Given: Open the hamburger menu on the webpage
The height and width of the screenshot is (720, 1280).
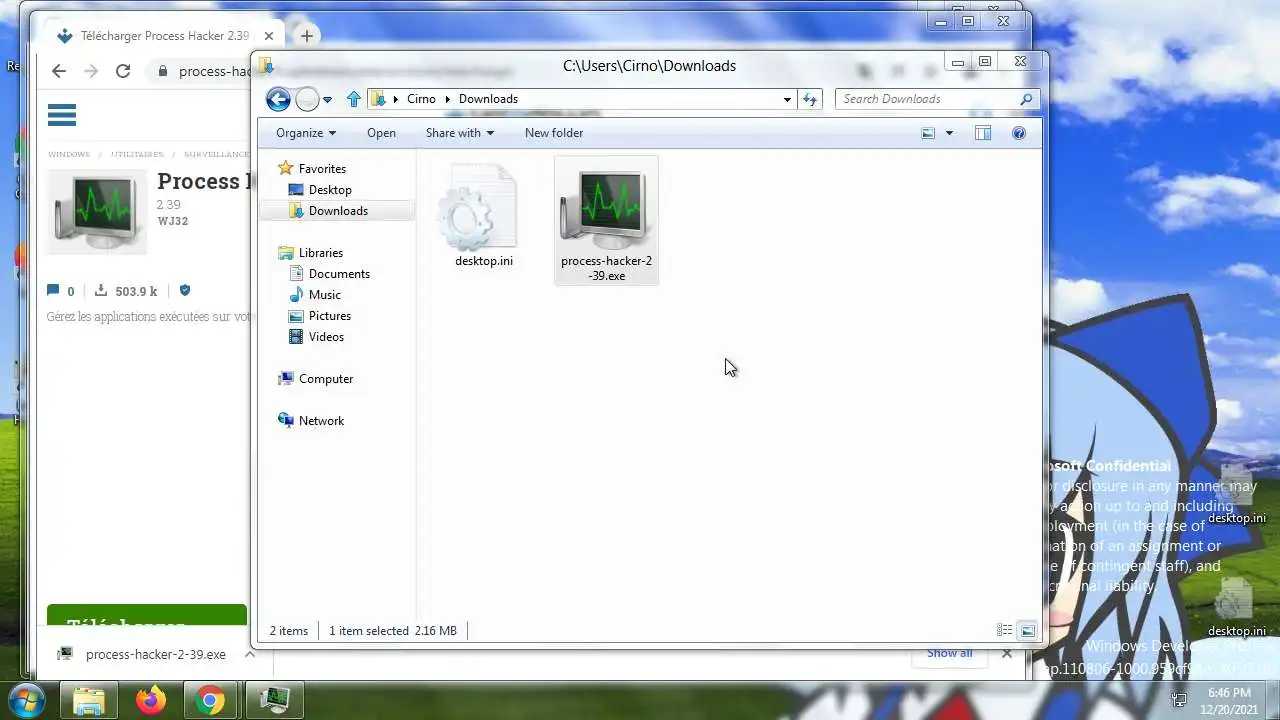Looking at the screenshot, I should [x=62, y=115].
